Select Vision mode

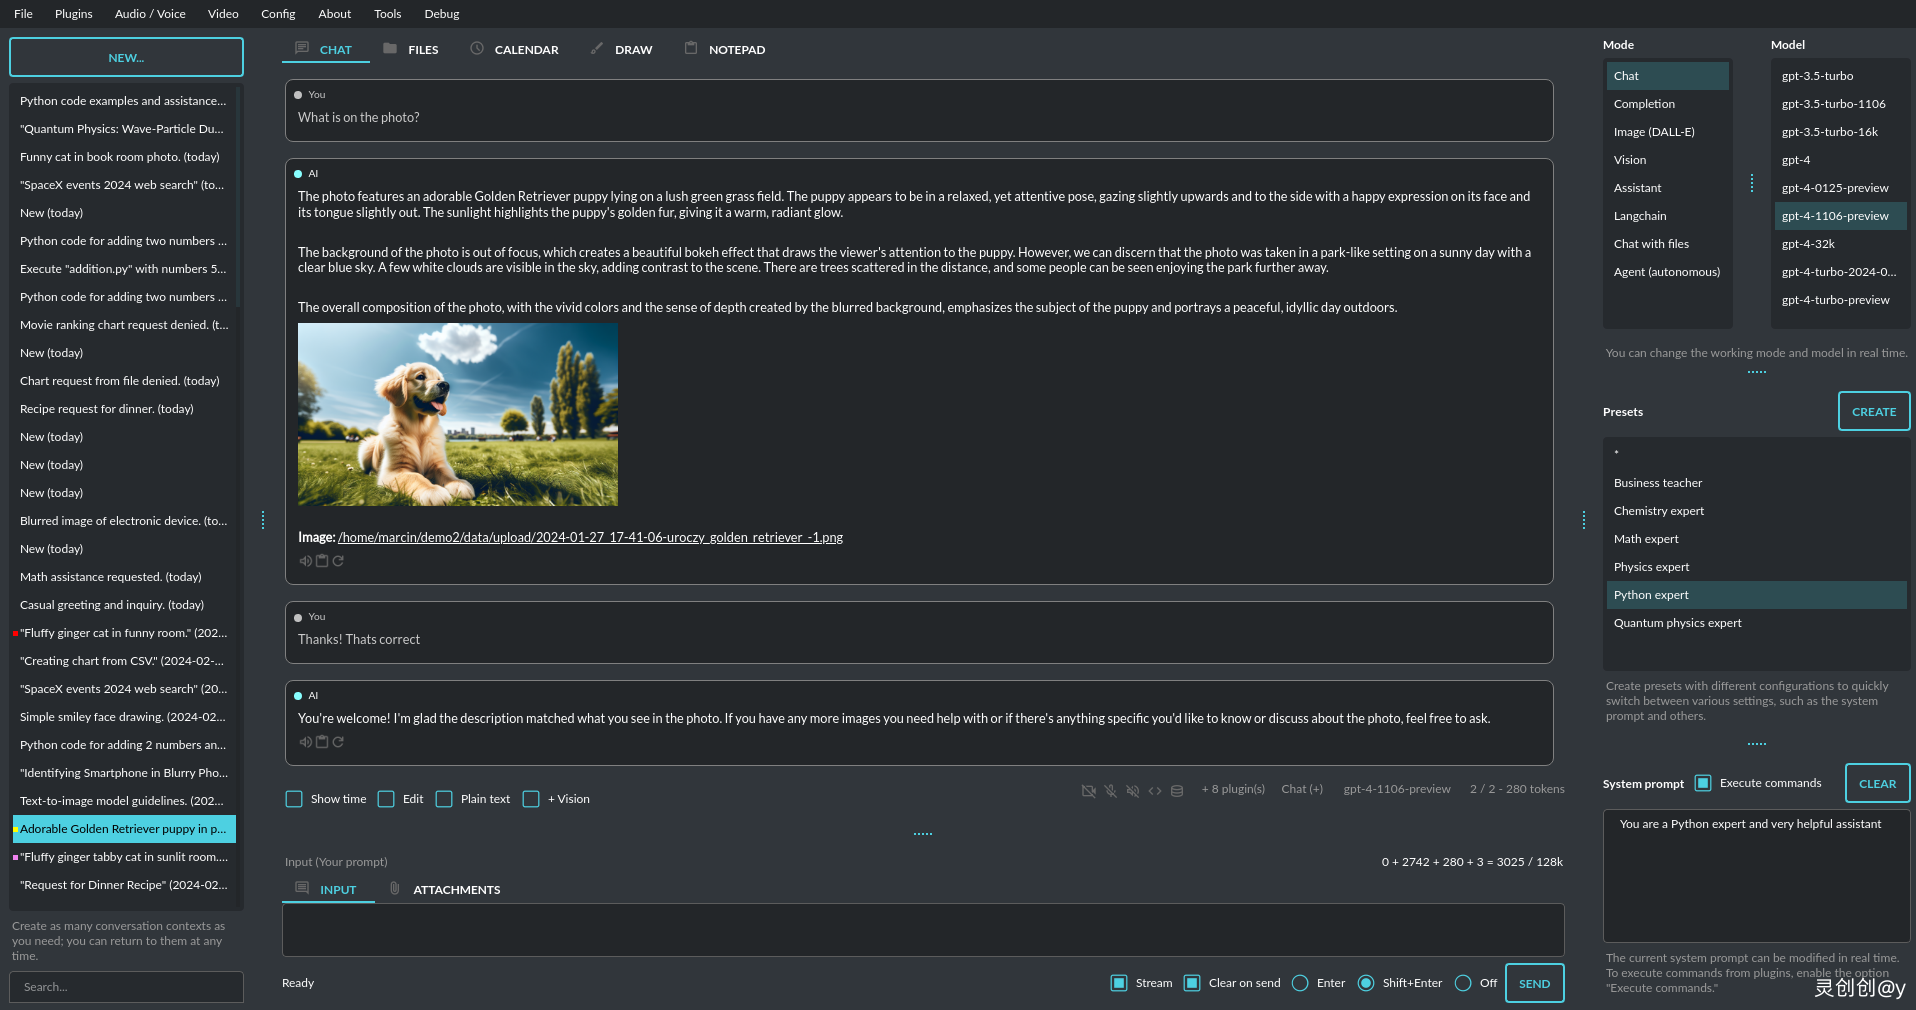(1667, 160)
